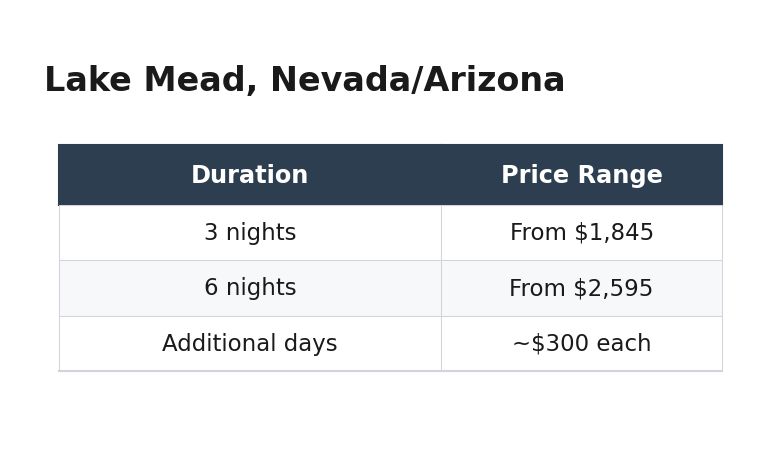The height and width of the screenshot is (459, 780).
Task: Click the Lake Mead, Nevada/Arizona heading
Action: (x=304, y=81)
